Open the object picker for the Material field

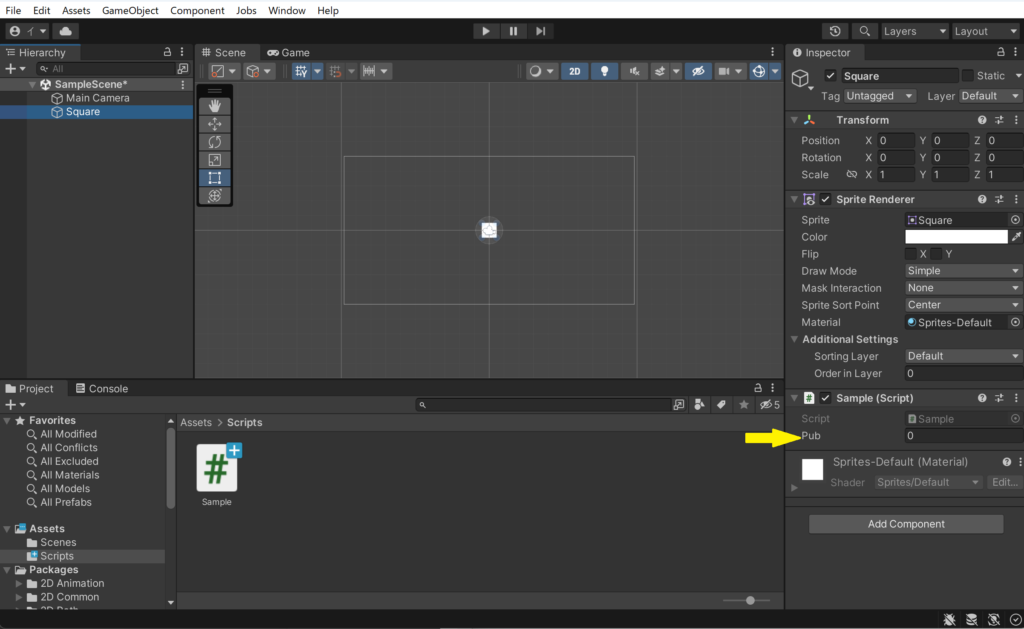tap(1015, 322)
